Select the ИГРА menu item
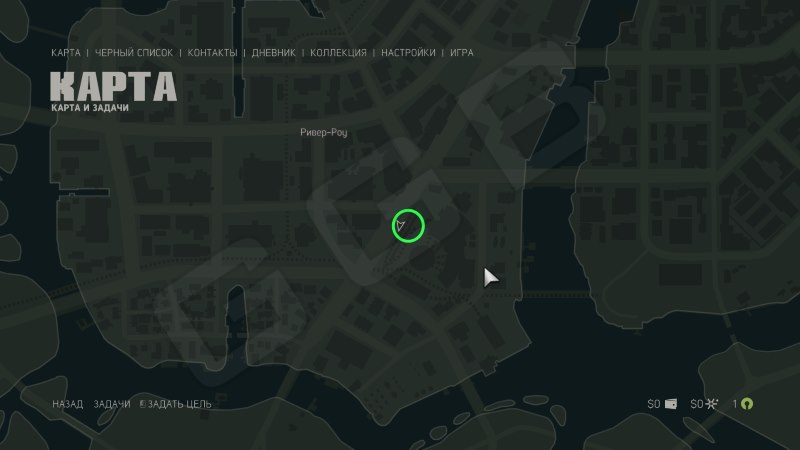800x450 pixels. 462,53
